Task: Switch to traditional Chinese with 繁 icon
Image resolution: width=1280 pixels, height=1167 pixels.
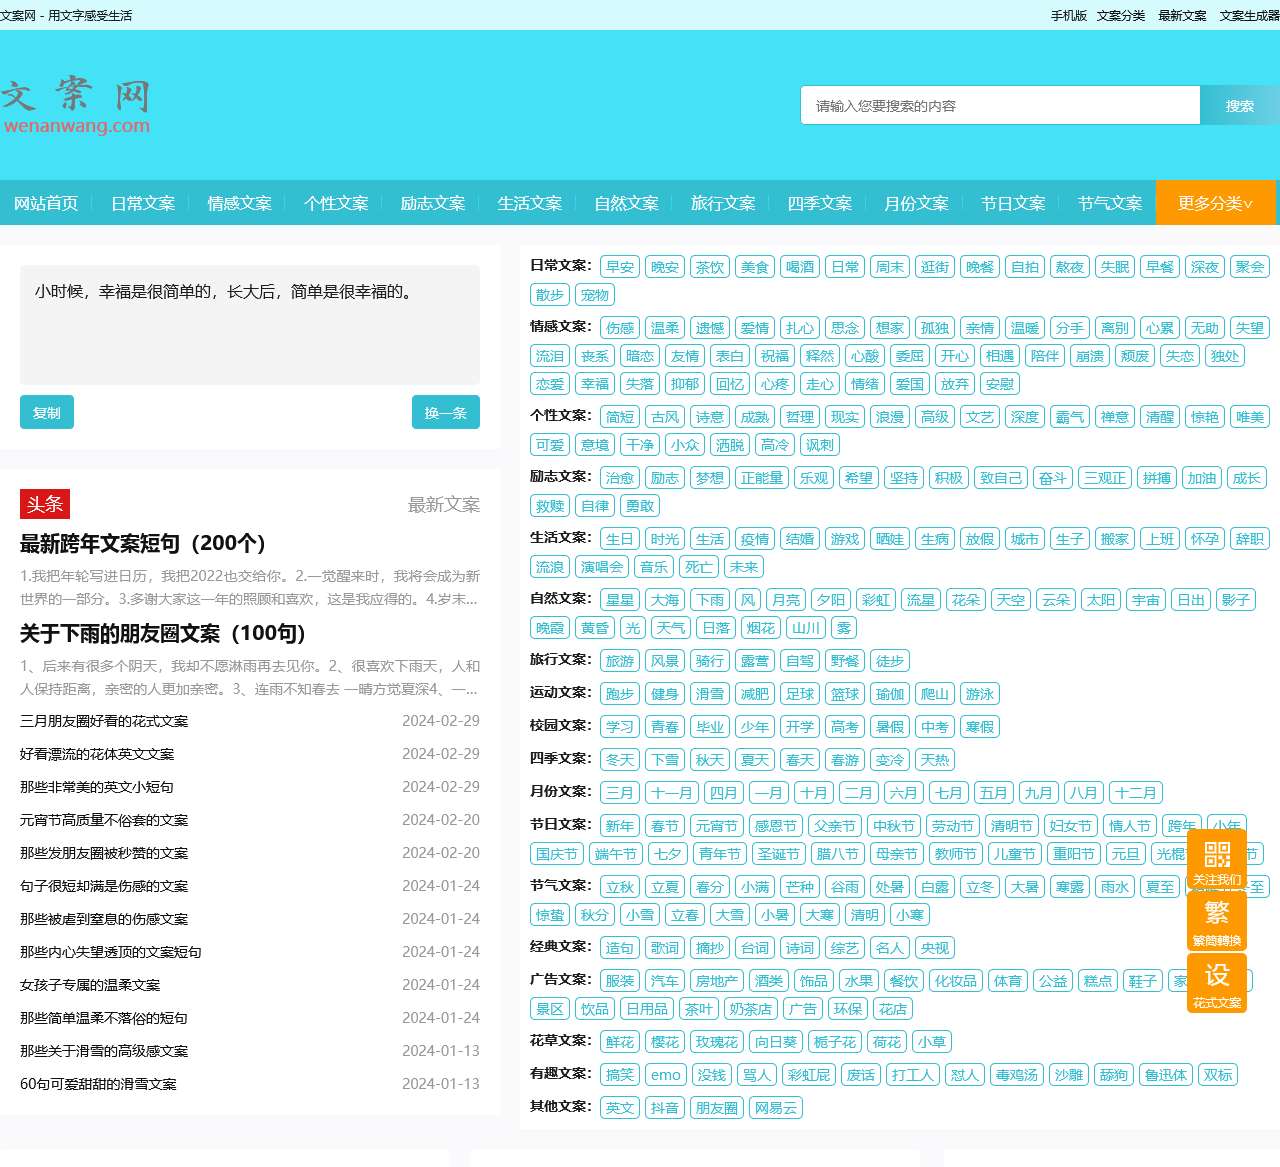Action: click(1216, 921)
